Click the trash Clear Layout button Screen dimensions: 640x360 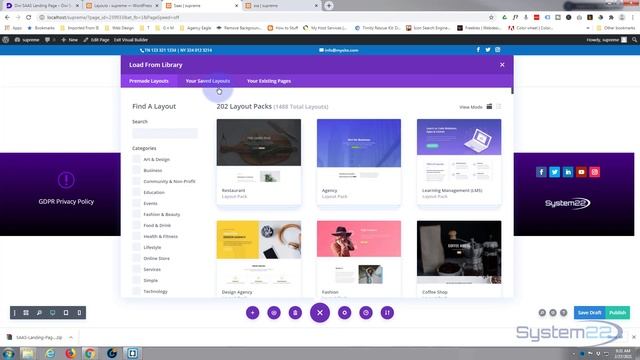click(295, 313)
